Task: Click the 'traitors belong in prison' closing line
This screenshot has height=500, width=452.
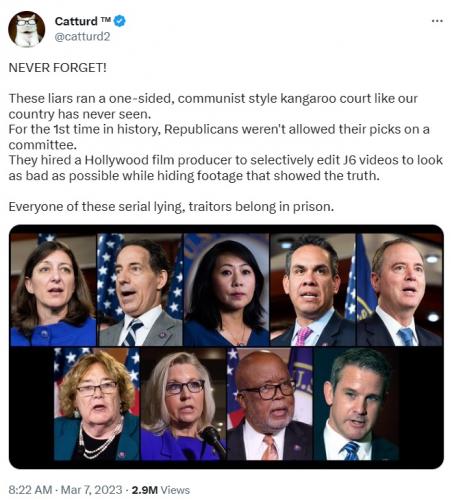Action: point(171,207)
